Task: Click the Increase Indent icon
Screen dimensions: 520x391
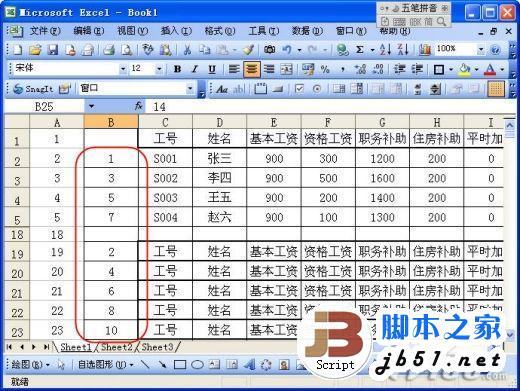Action: (x=417, y=69)
